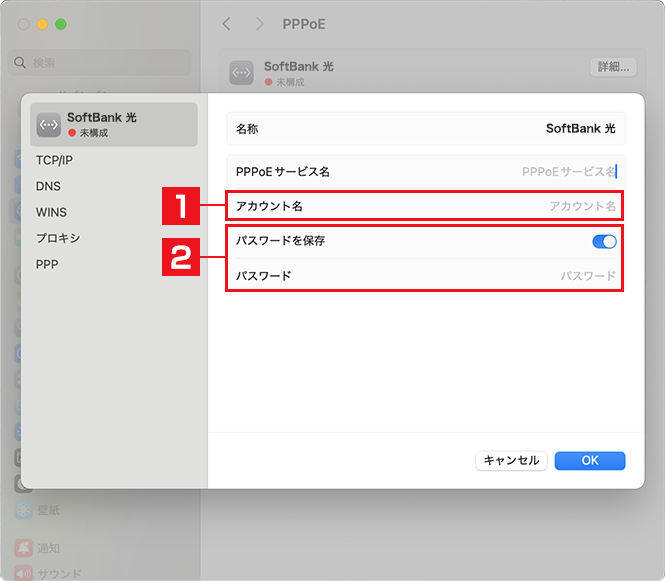Open 壁紙 settings from the sidebar icon
Viewport: 665px width, 581px height.
tap(23, 510)
